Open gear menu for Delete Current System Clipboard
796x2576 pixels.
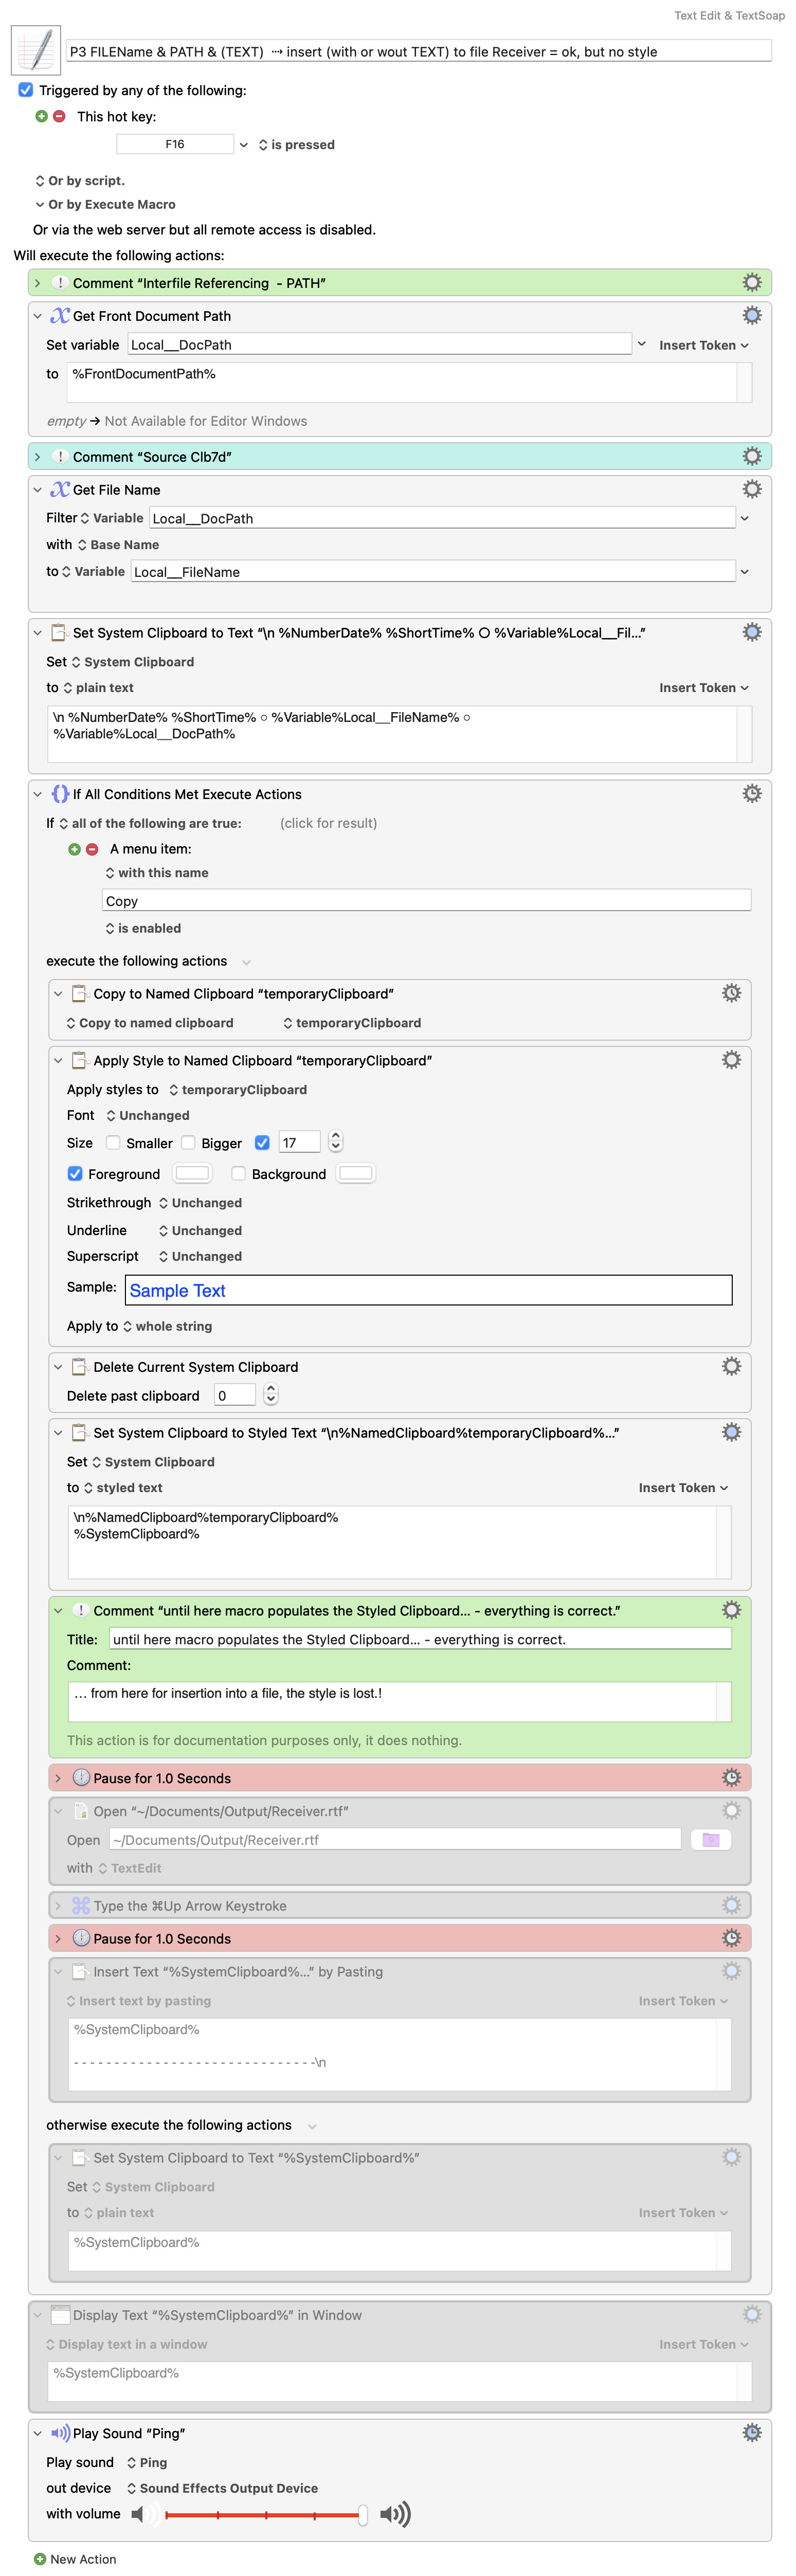coord(732,1367)
